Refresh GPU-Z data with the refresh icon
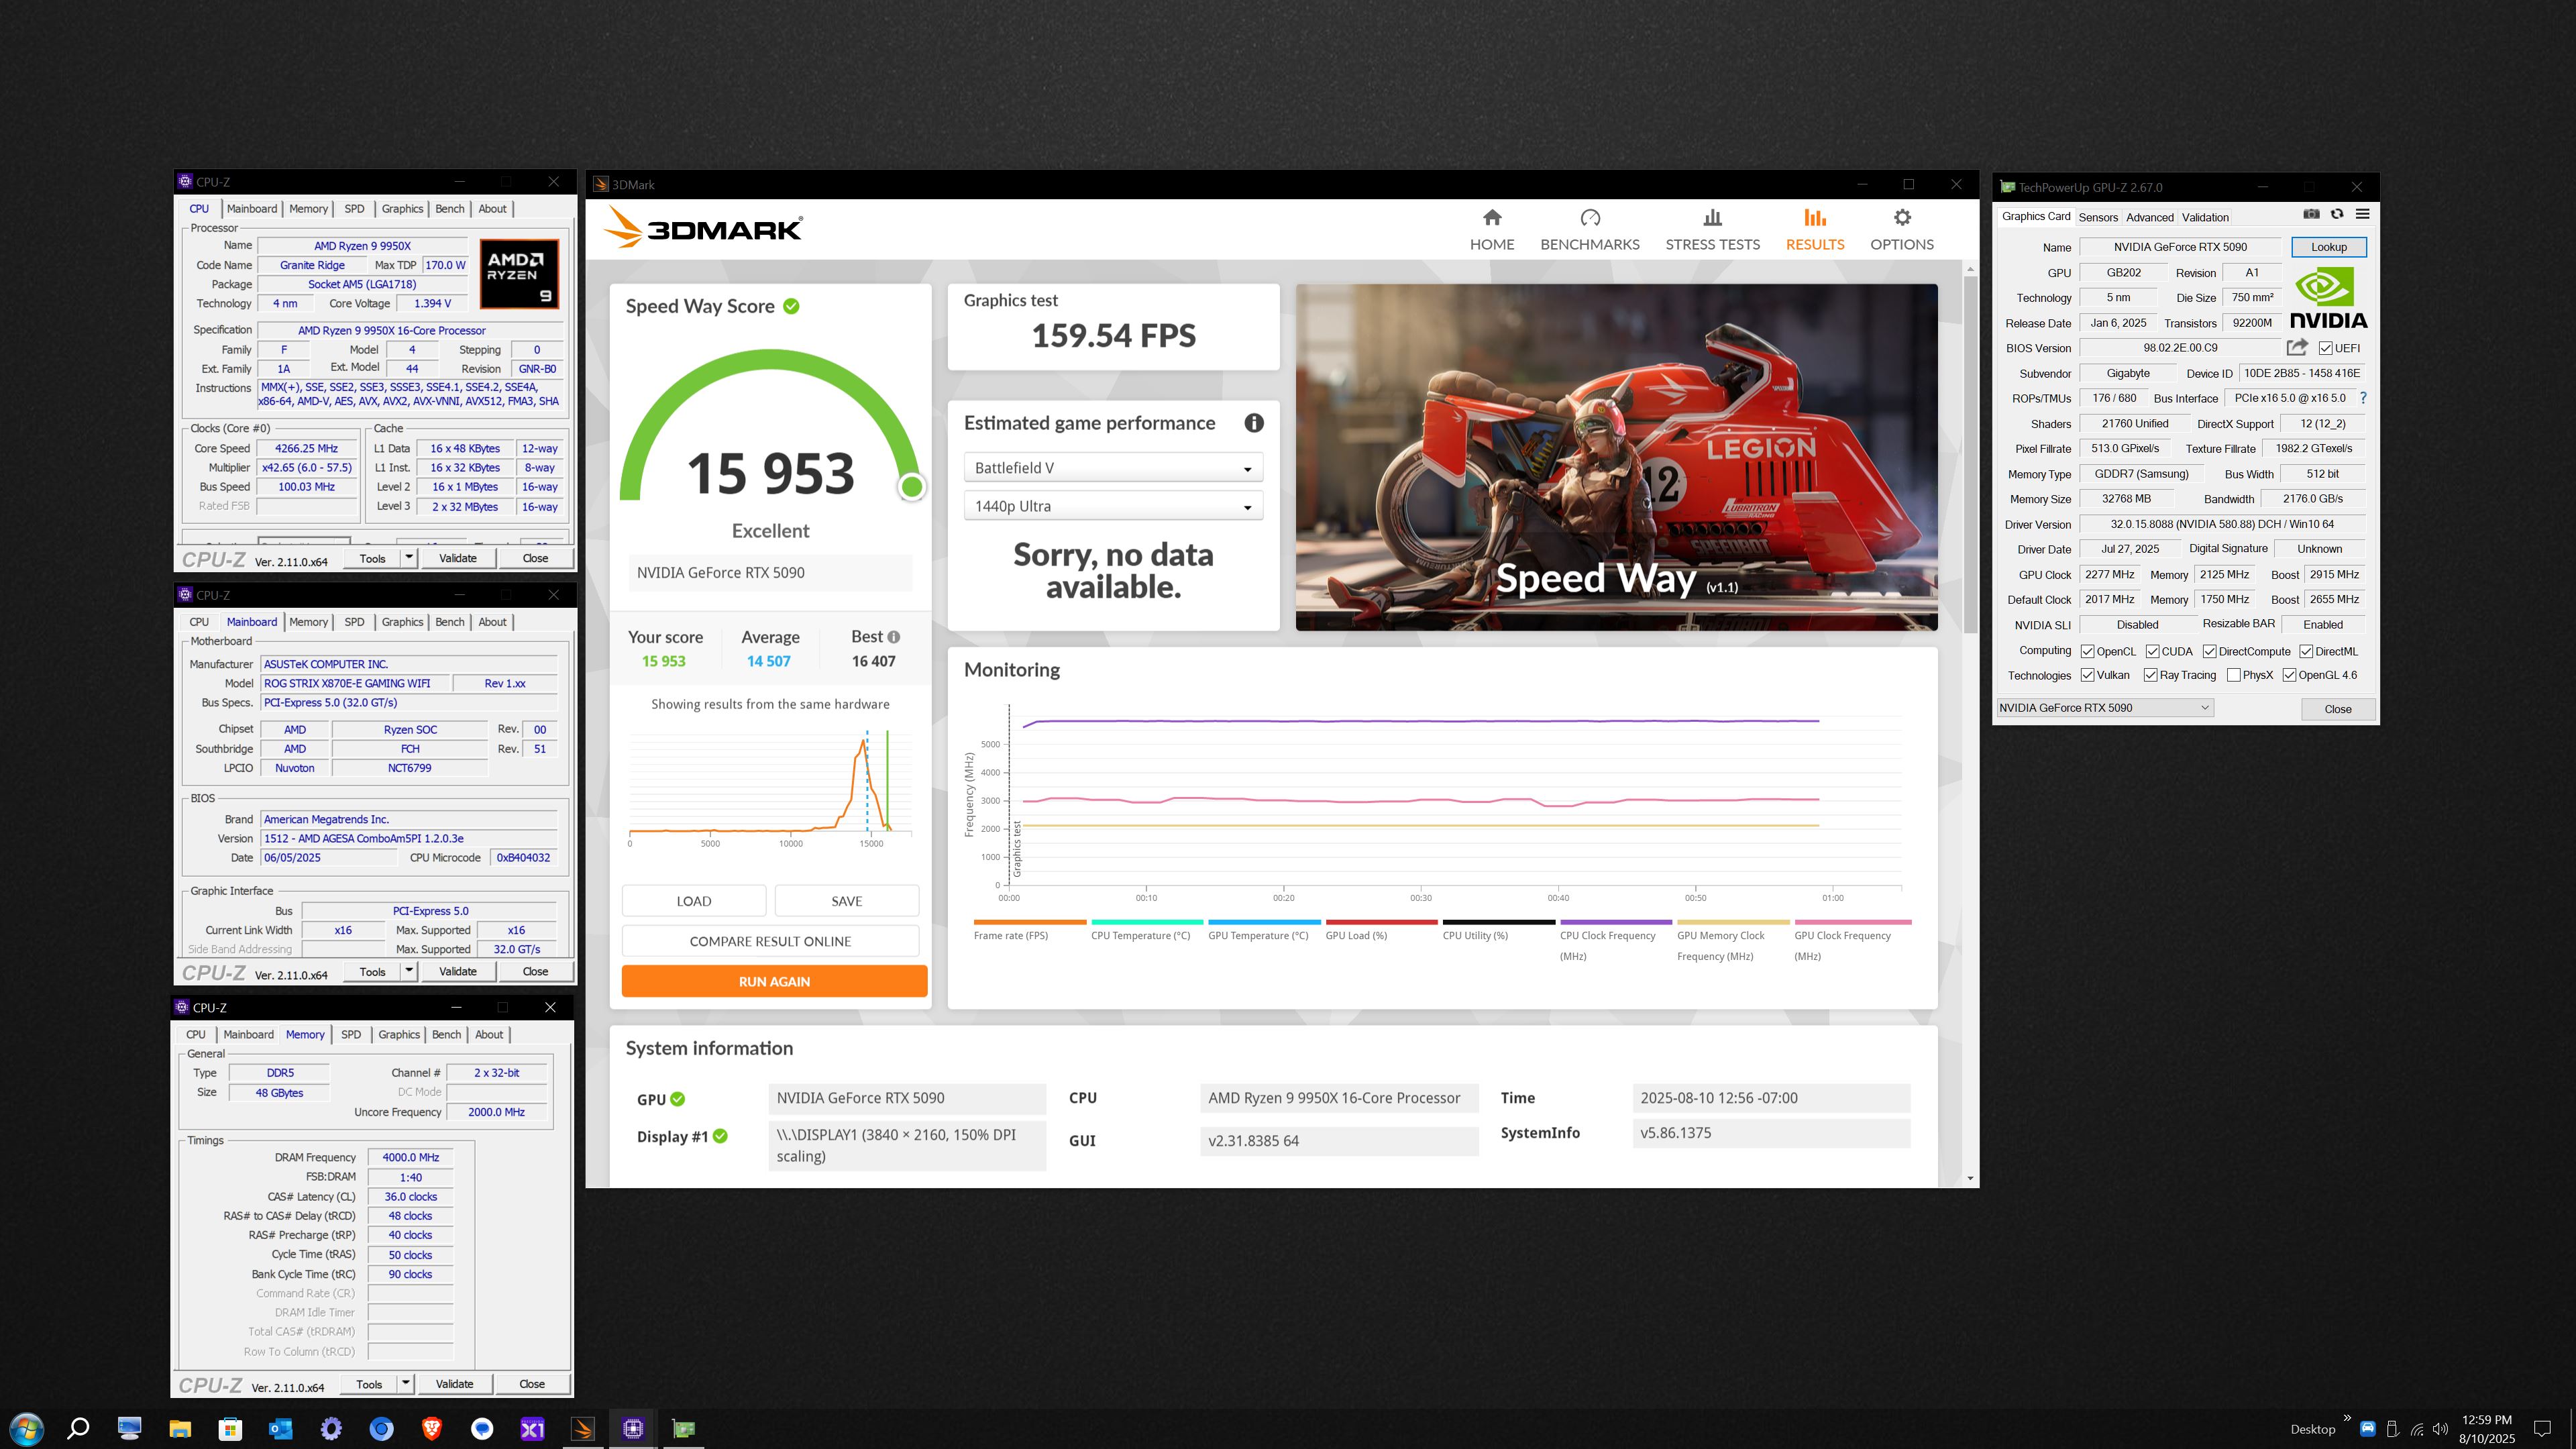2576x1449 pixels. coord(2337,214)
